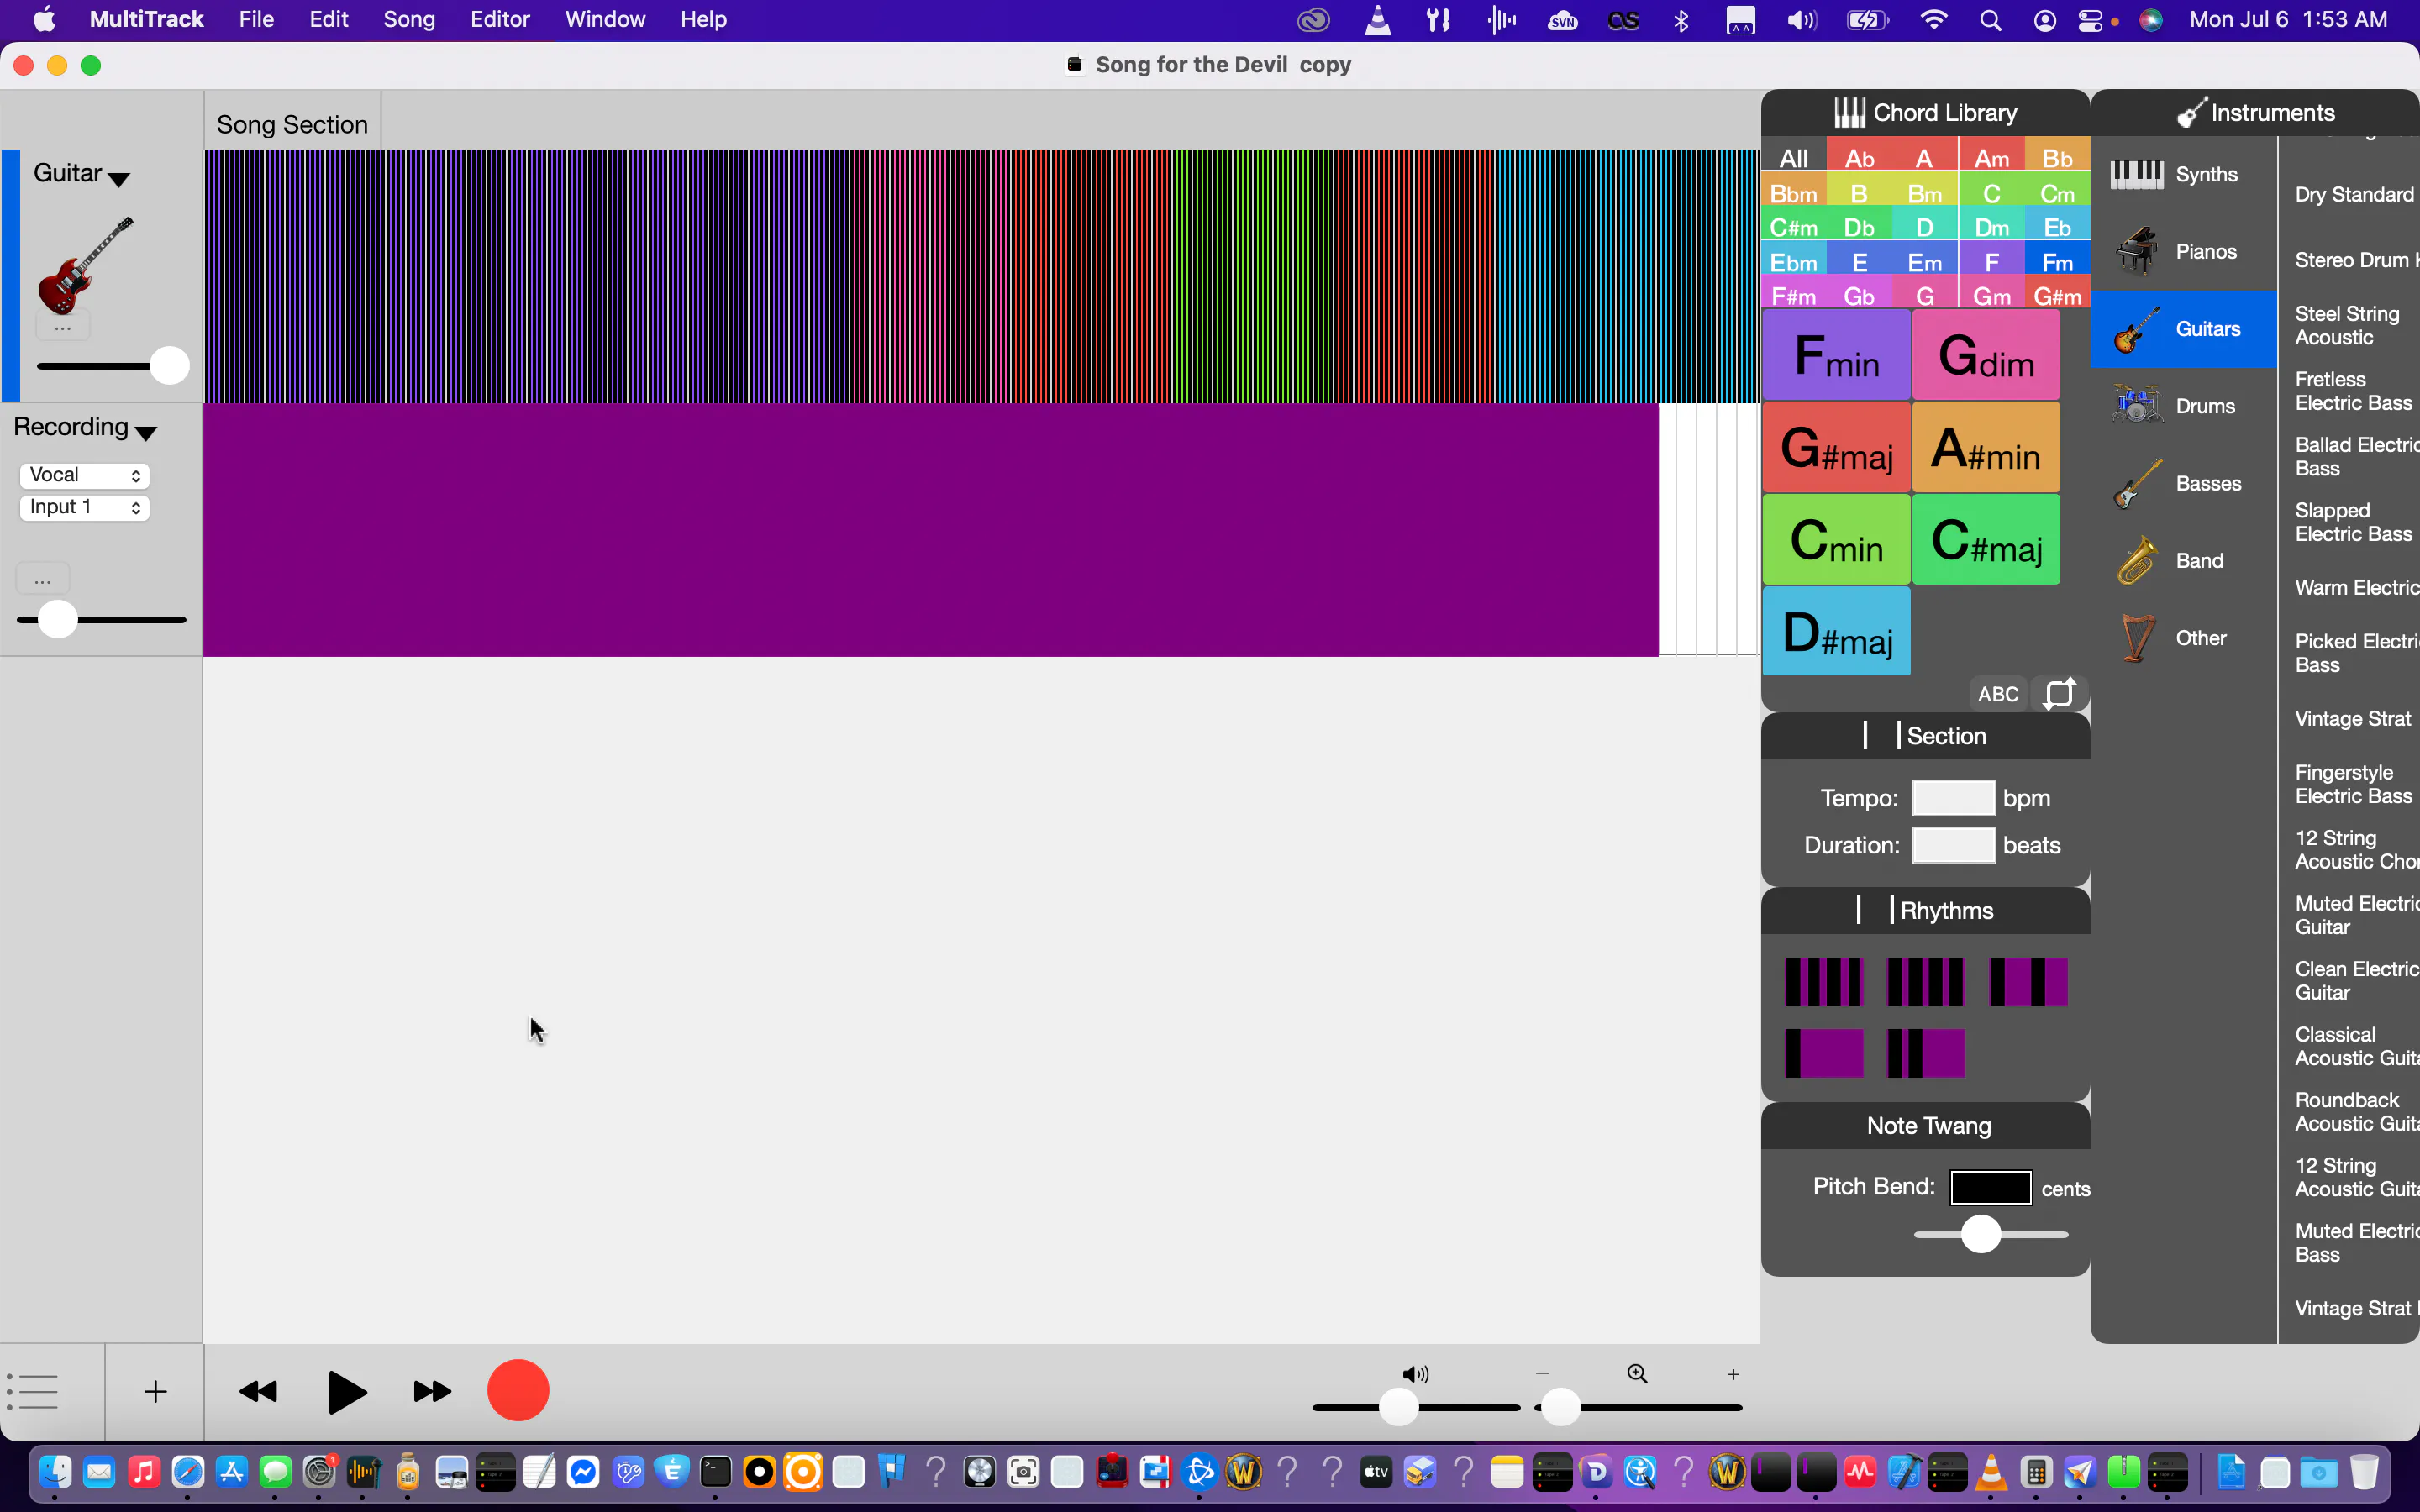
Task: Select the Basses instrument category
Action: 2183,483
